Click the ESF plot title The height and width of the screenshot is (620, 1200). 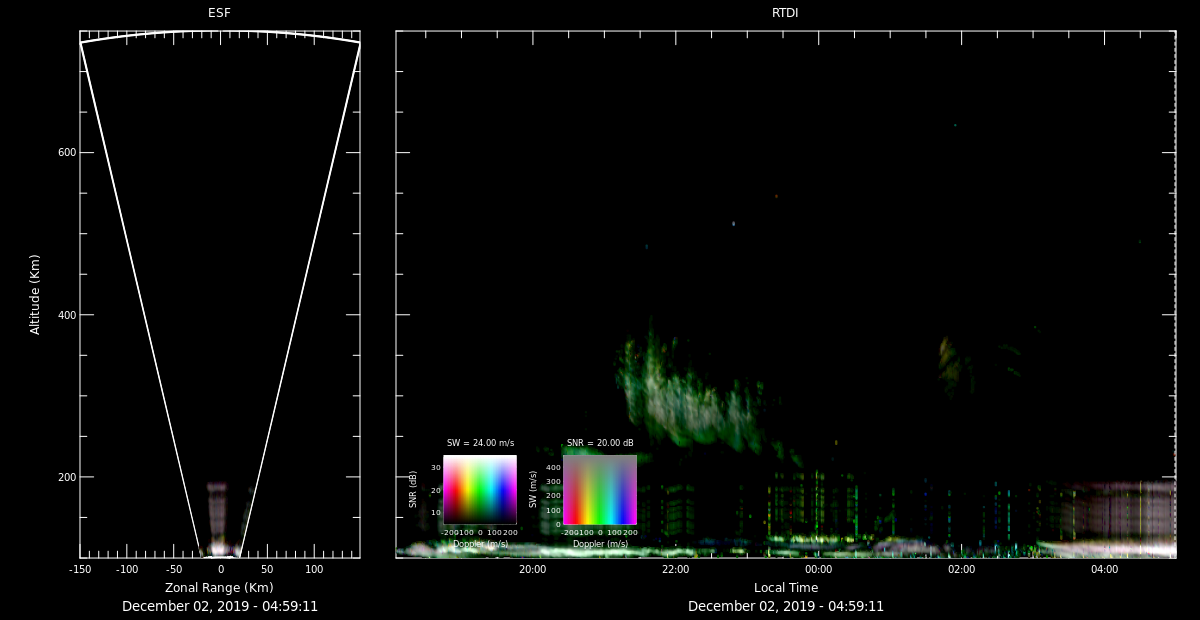[x=220, y=13]
